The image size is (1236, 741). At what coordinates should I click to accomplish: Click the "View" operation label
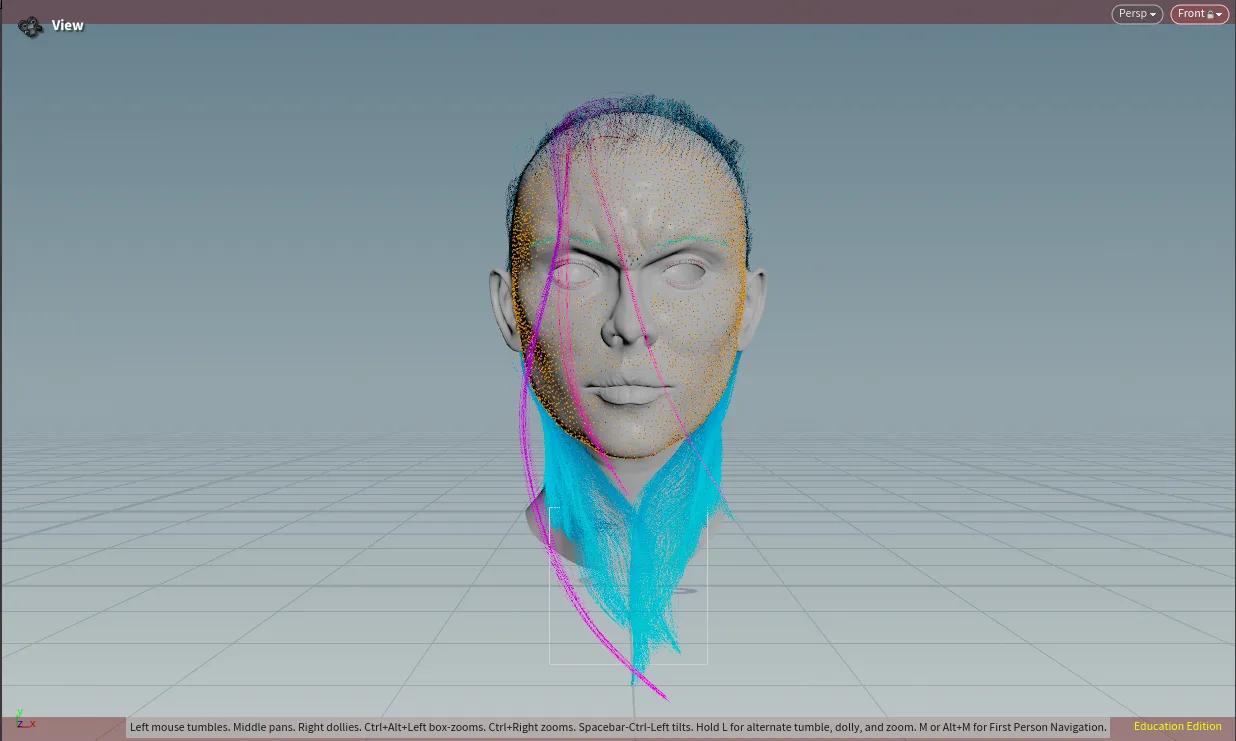[x=68, y=26]
